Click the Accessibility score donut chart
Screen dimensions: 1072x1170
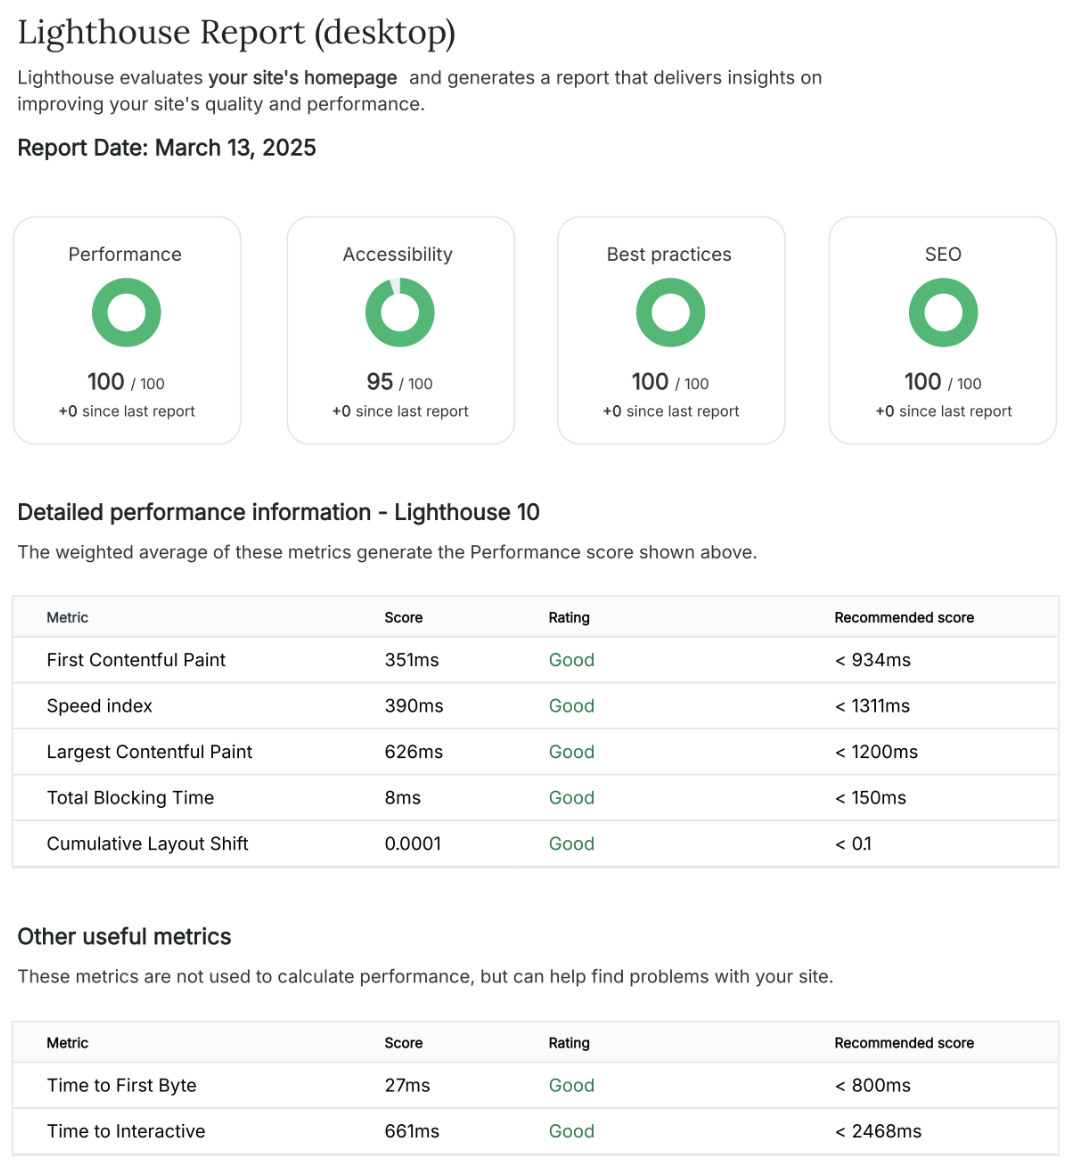399,313
